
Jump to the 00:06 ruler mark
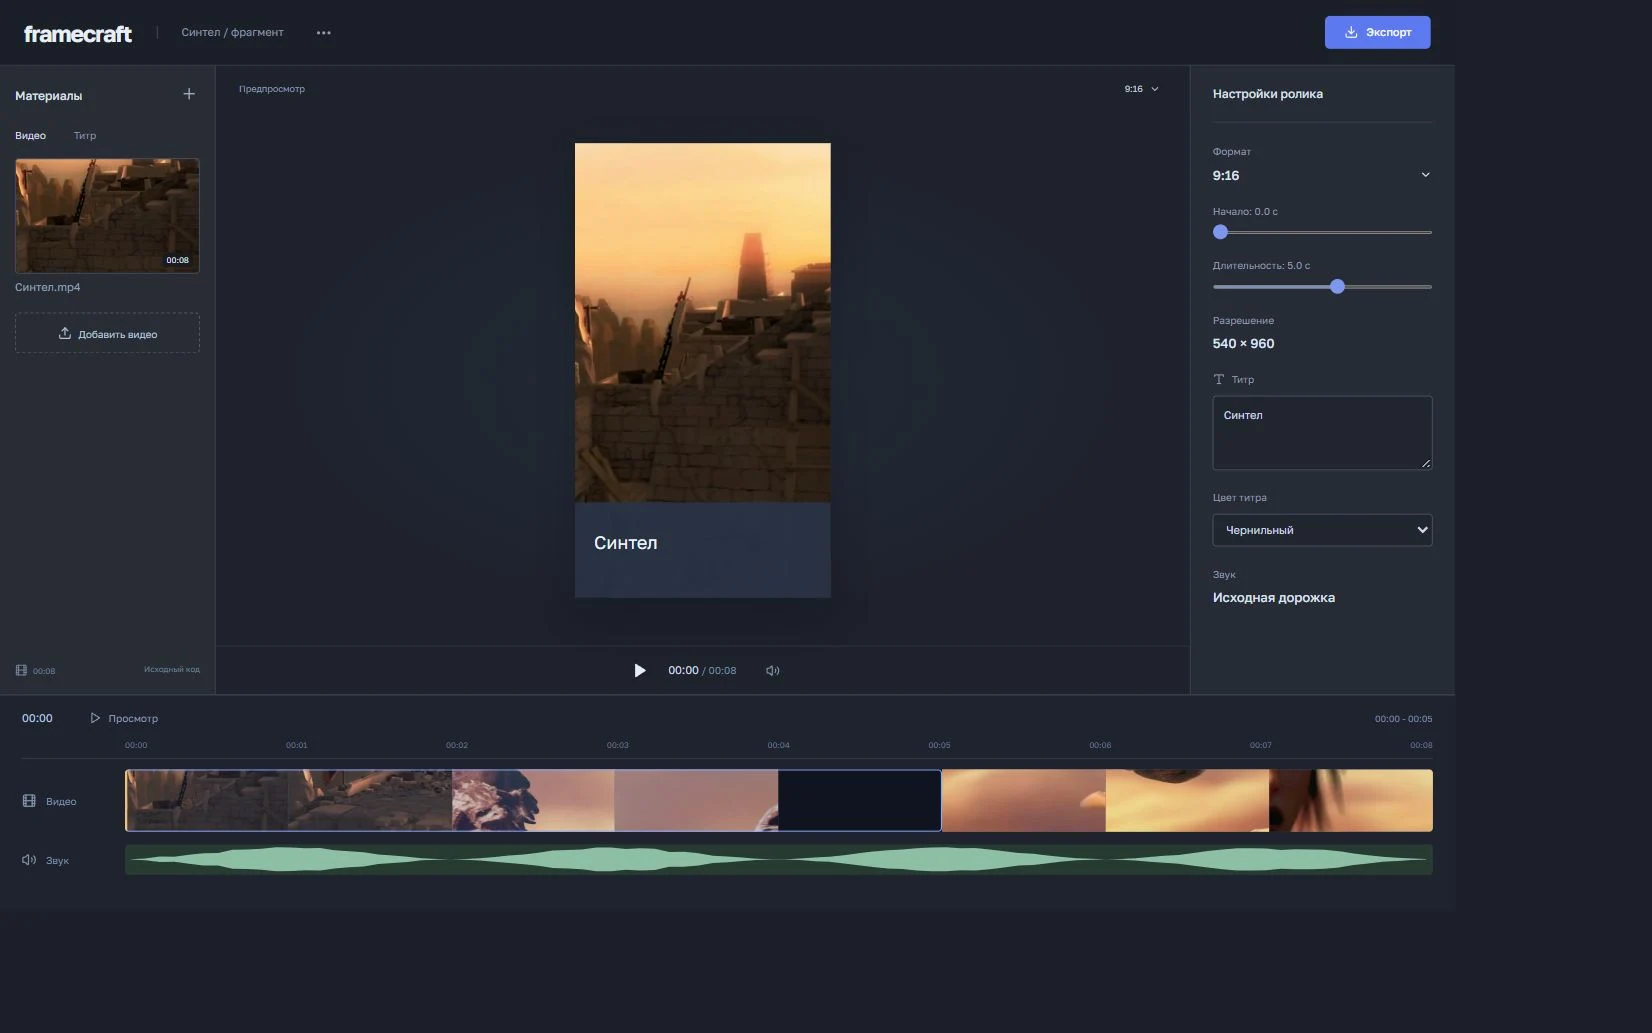(1100, 745)
